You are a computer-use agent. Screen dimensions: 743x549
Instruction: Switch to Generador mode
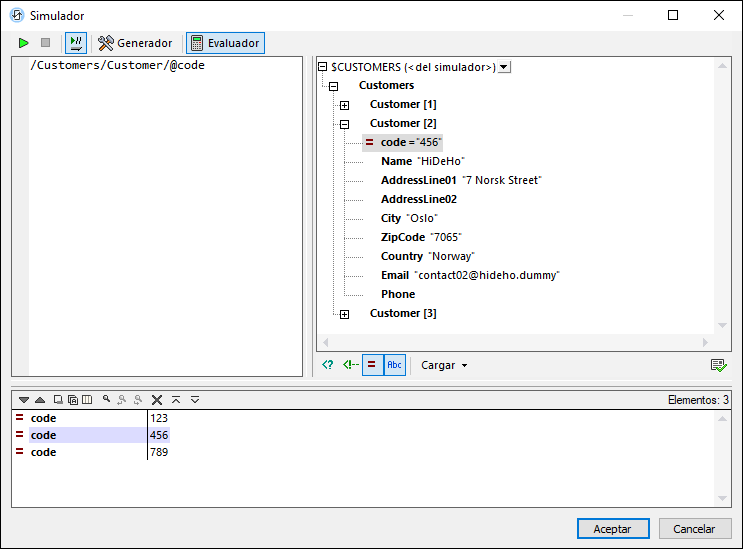135,43
